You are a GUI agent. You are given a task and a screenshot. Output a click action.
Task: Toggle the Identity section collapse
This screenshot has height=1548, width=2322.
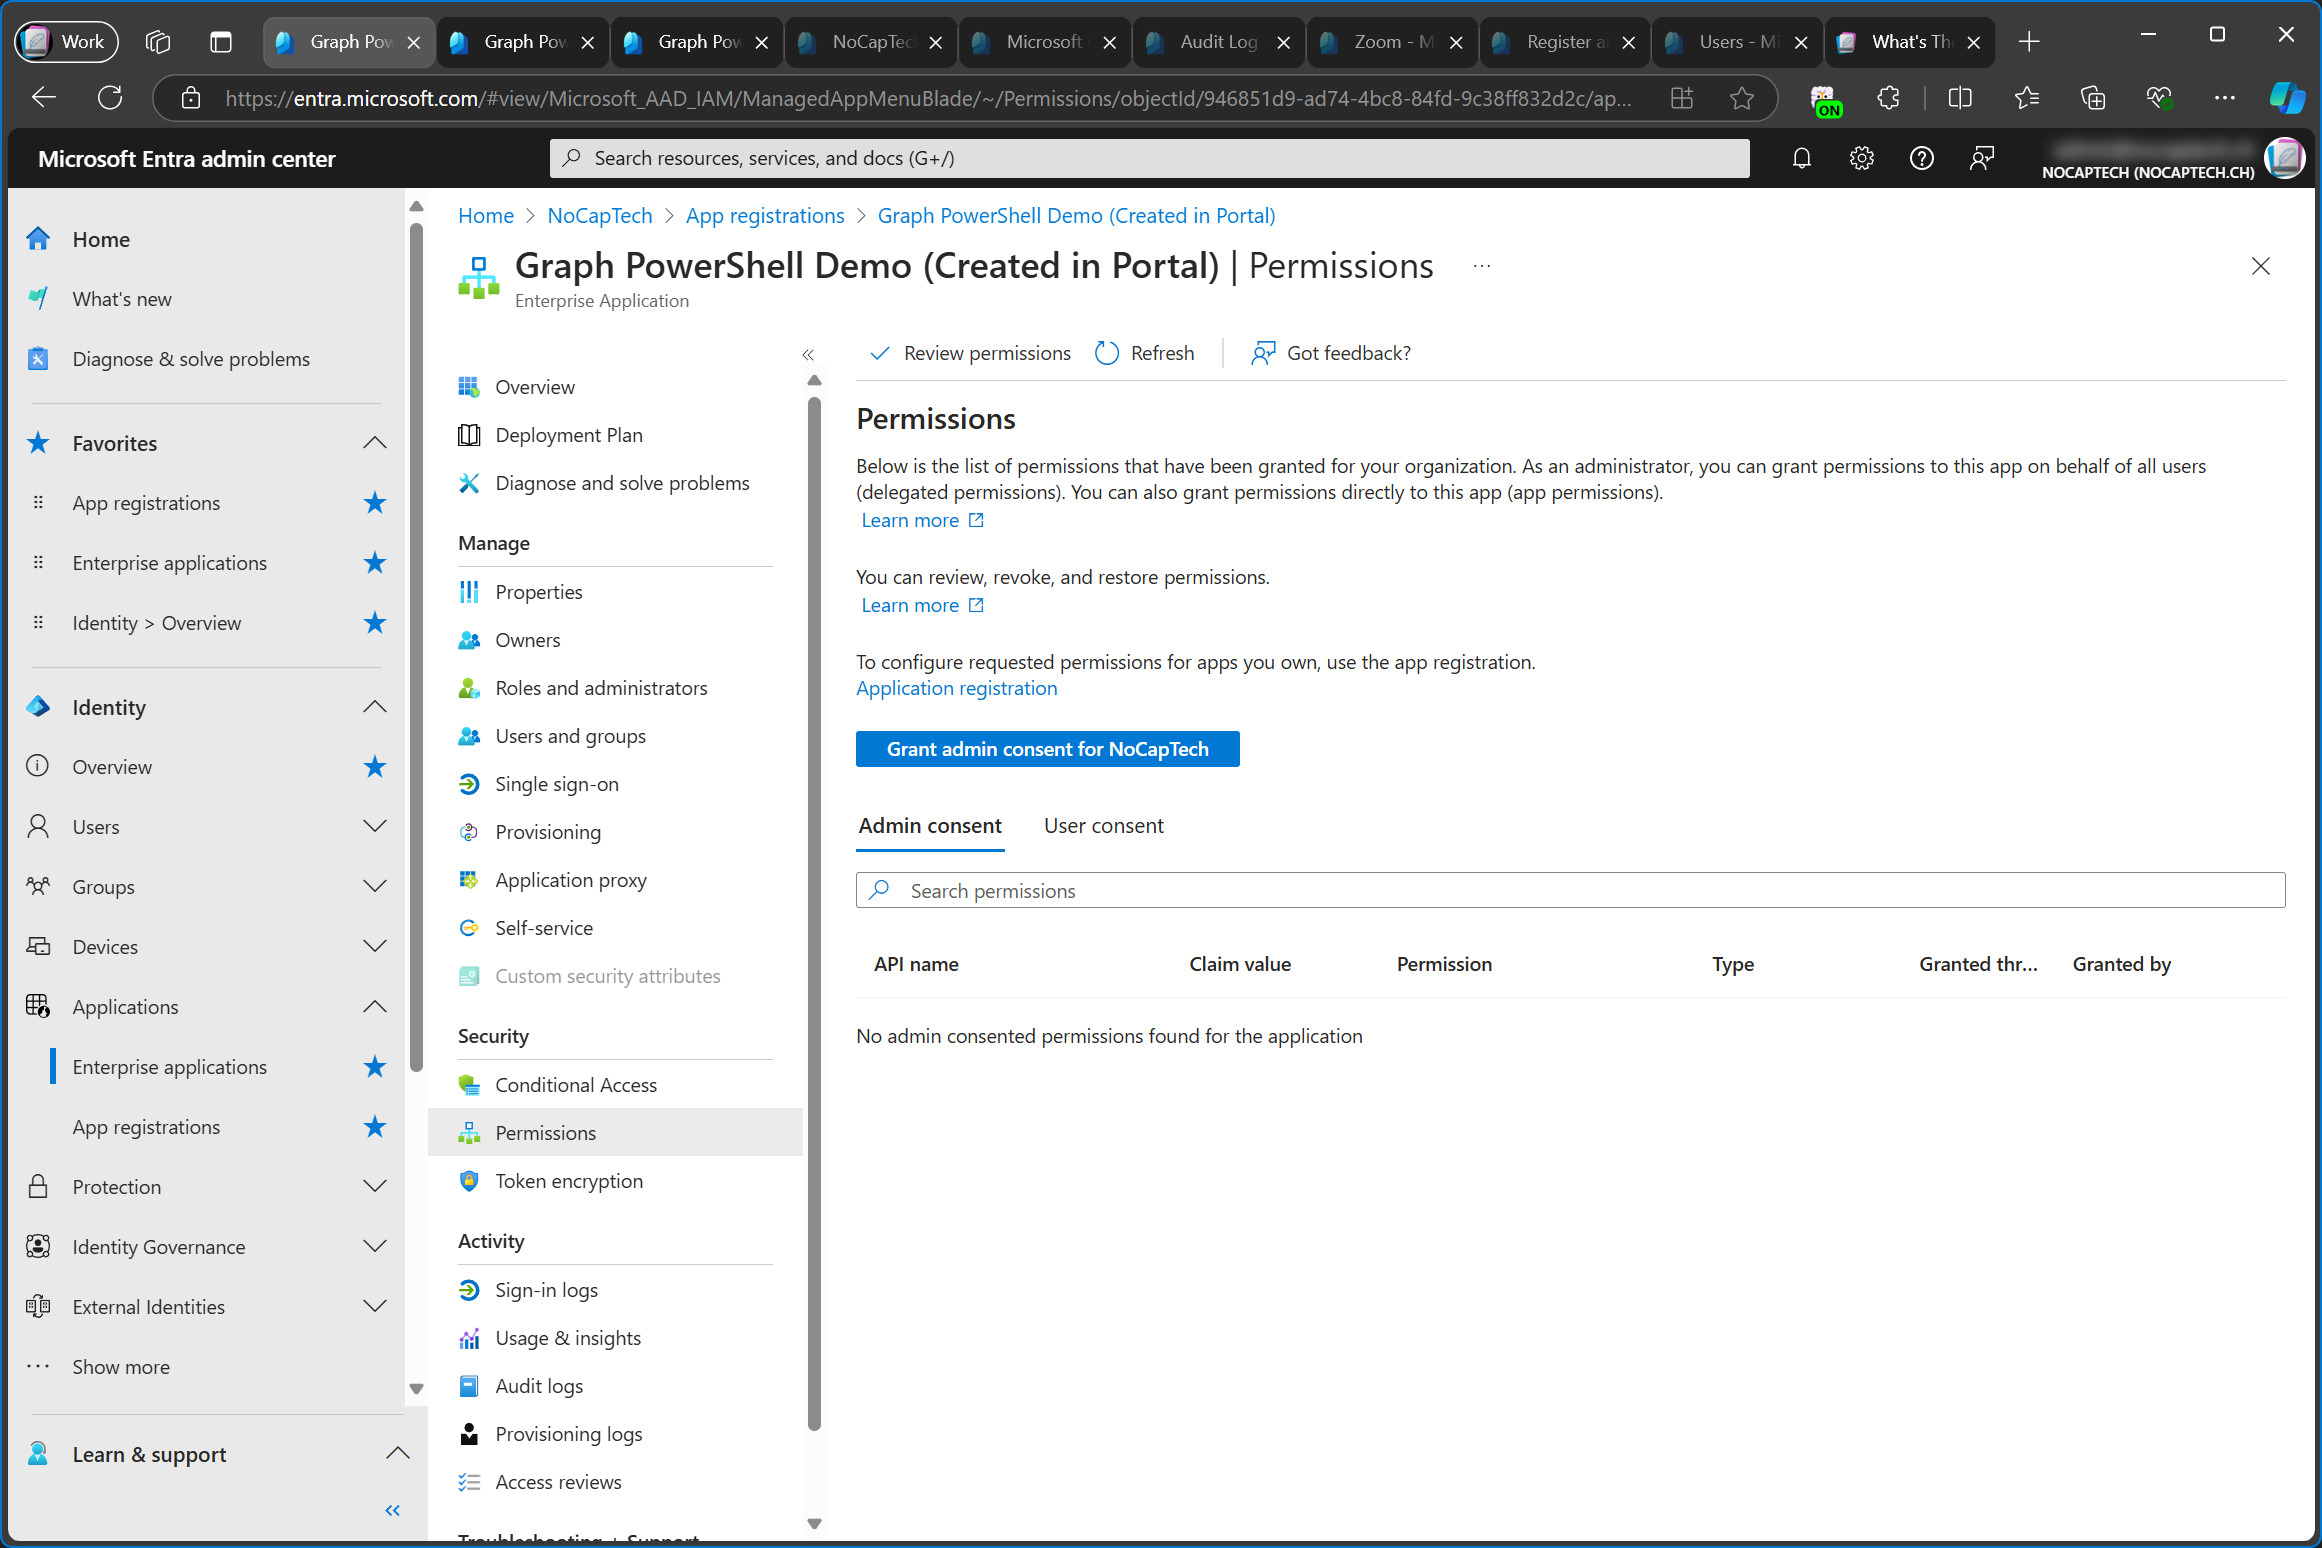[x=380, y=707]
